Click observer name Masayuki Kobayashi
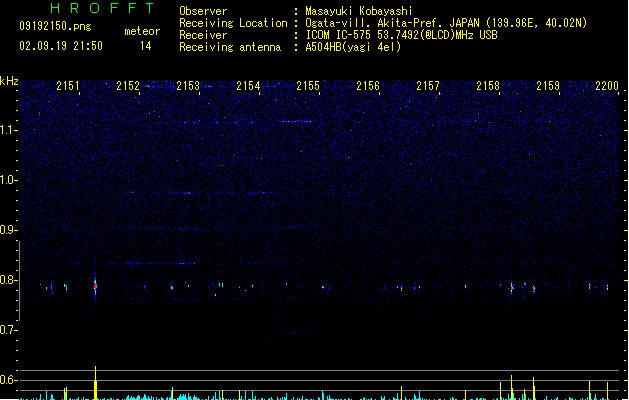The width and height of the screenshot is (629, 400). click(x=359, y=11)
